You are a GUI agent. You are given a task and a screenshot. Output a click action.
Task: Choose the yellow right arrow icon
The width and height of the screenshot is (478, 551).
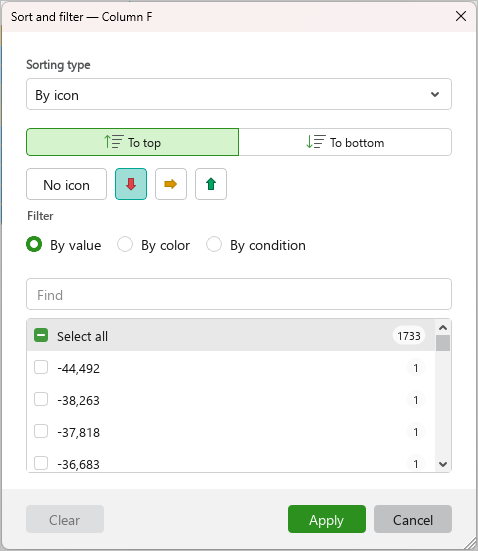pos(171,184)
